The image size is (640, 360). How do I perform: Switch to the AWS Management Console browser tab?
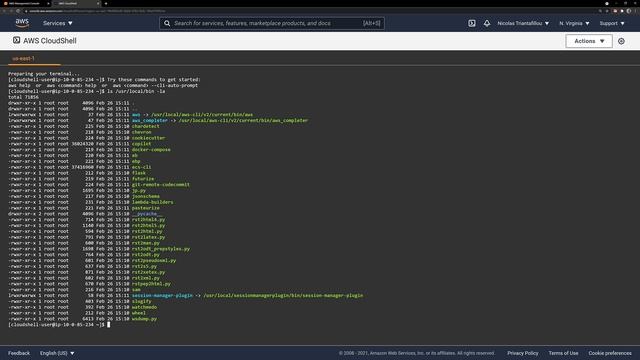tap(24, 3)
